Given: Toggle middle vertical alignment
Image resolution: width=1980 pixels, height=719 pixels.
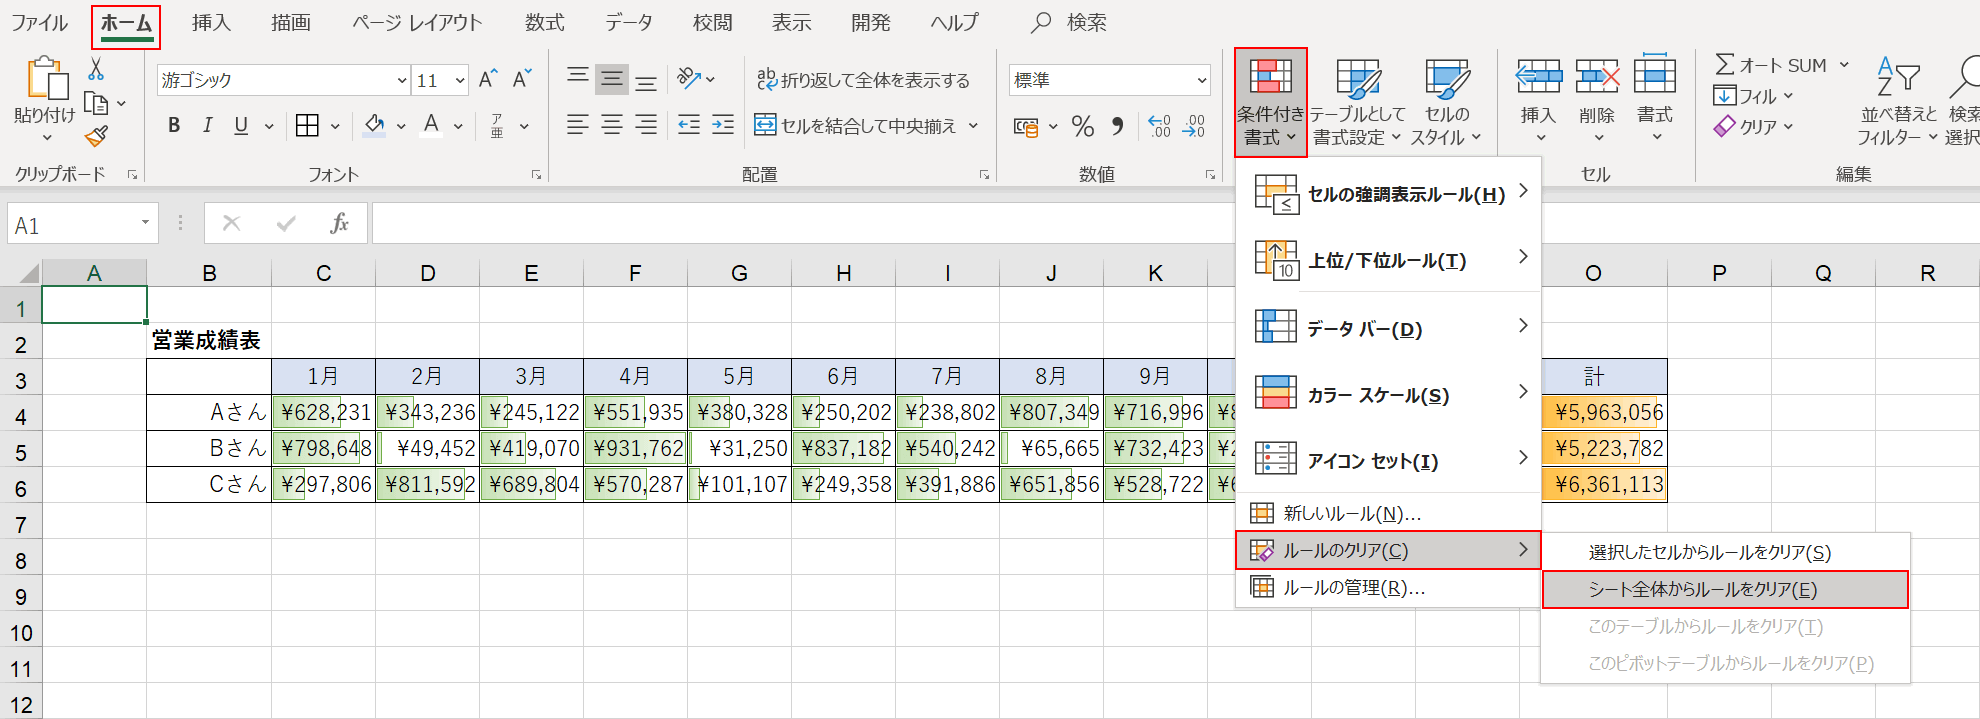Looking at the screenshot, I should point(612,79).
